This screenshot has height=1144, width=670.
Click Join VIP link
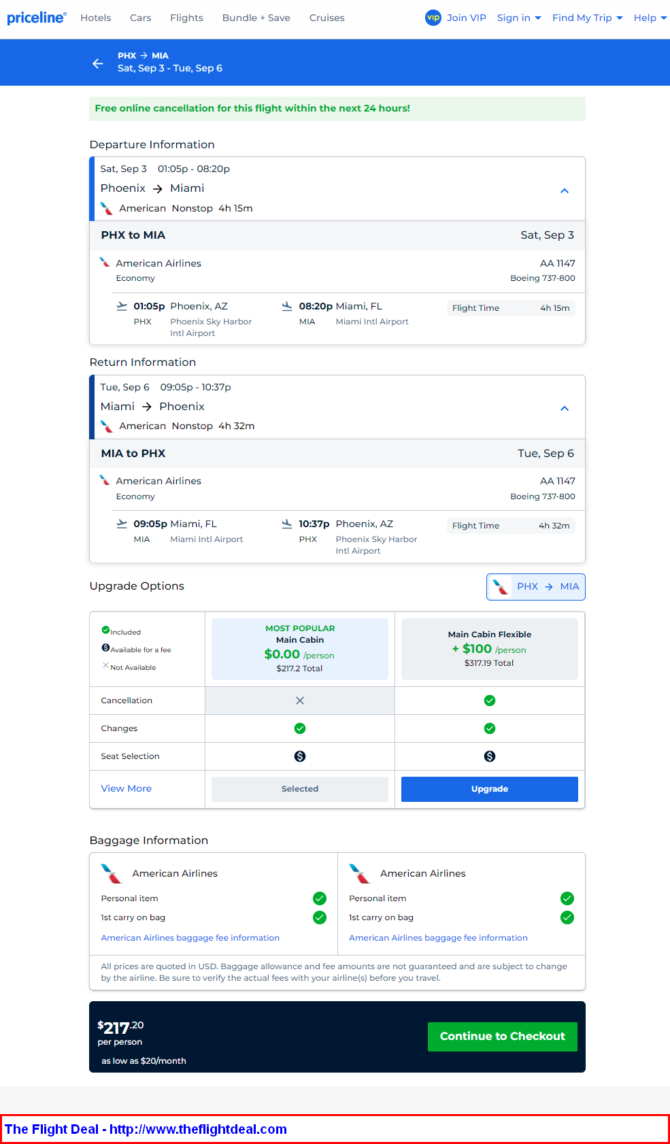tap(467, 18)
